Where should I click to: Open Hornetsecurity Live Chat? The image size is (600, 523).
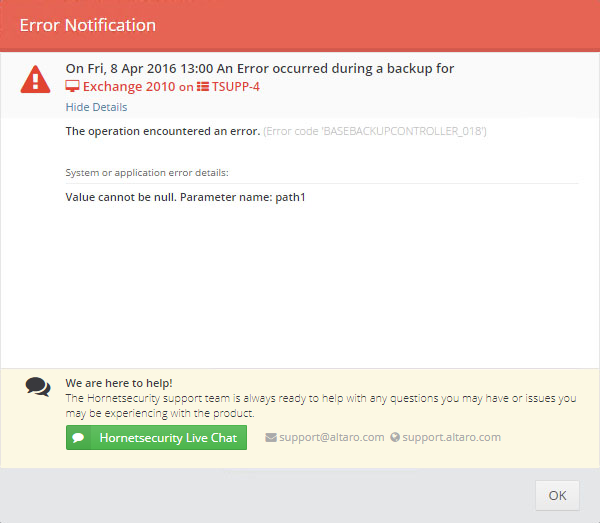coord(156,437)
